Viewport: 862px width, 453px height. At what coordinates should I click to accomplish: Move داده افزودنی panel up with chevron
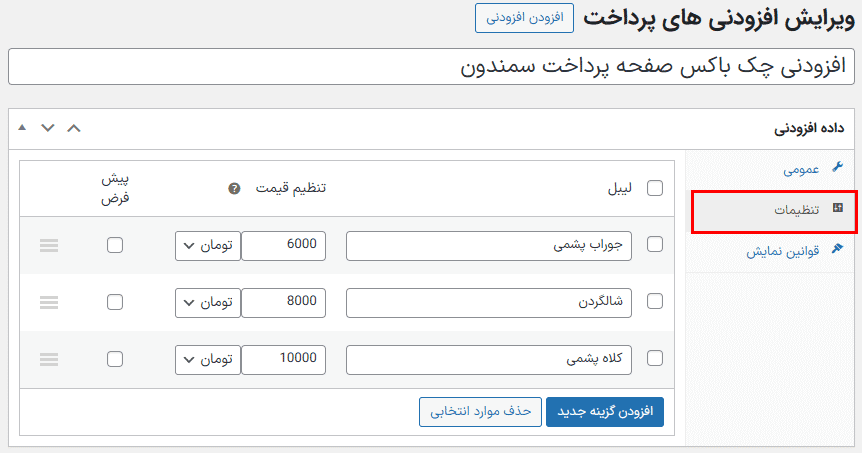pyautogui.click(x=74, y=128)
